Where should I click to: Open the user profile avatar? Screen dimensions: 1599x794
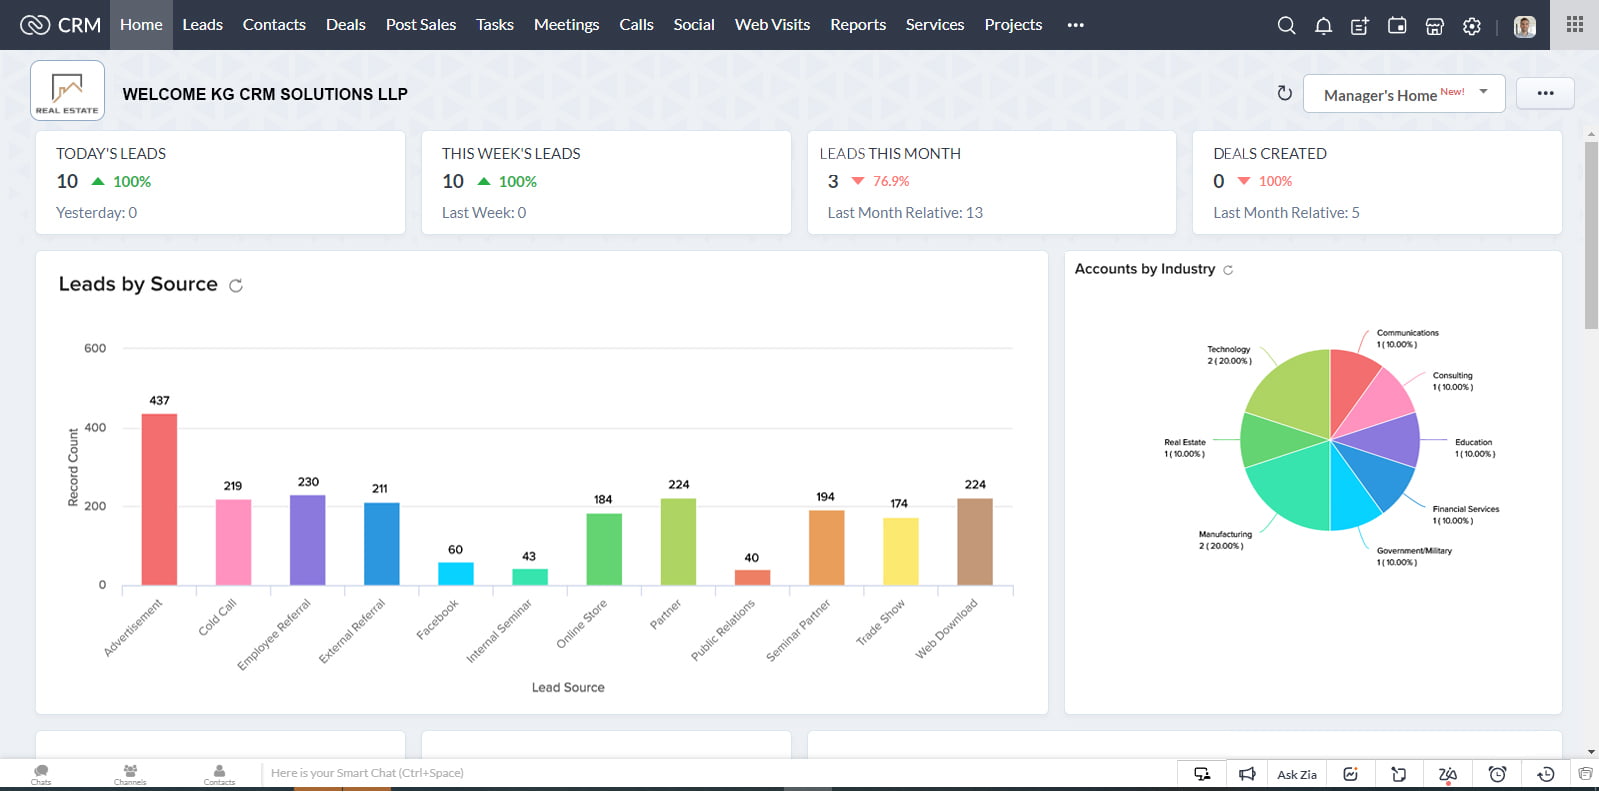(1524, 26)
